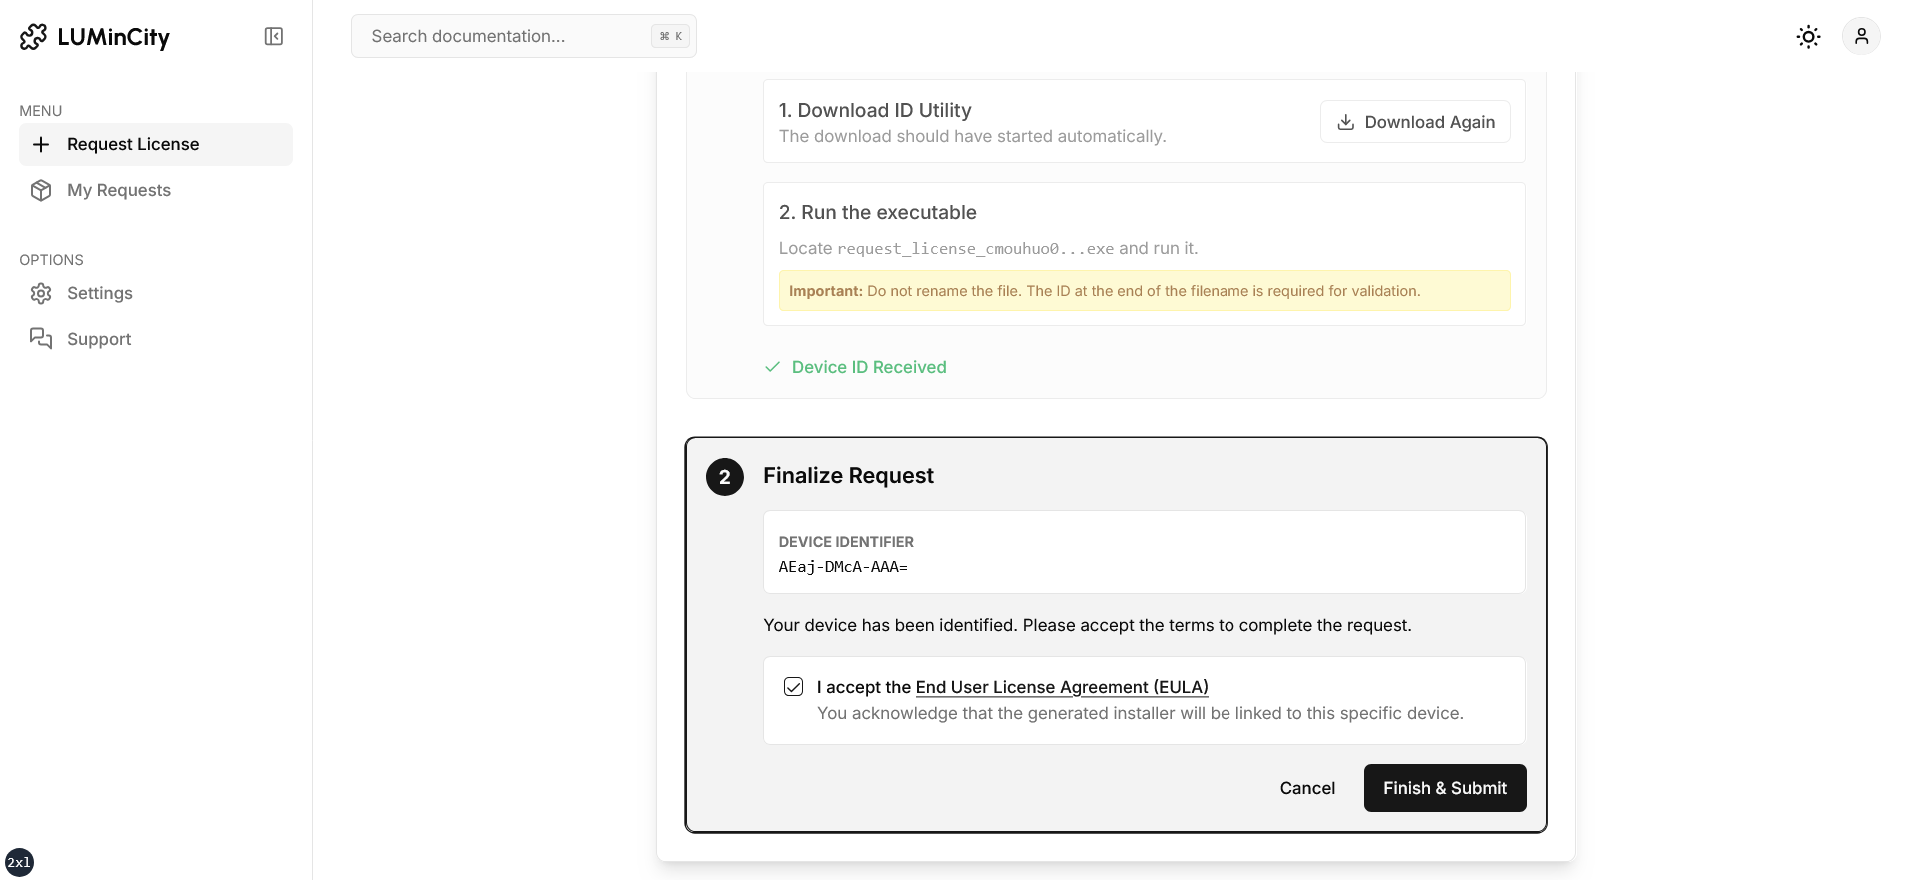Image resolution: width=1920 pixels, height=880 pixels.
Task: Click Finish & Submit button
Action: pos(1445,788)
